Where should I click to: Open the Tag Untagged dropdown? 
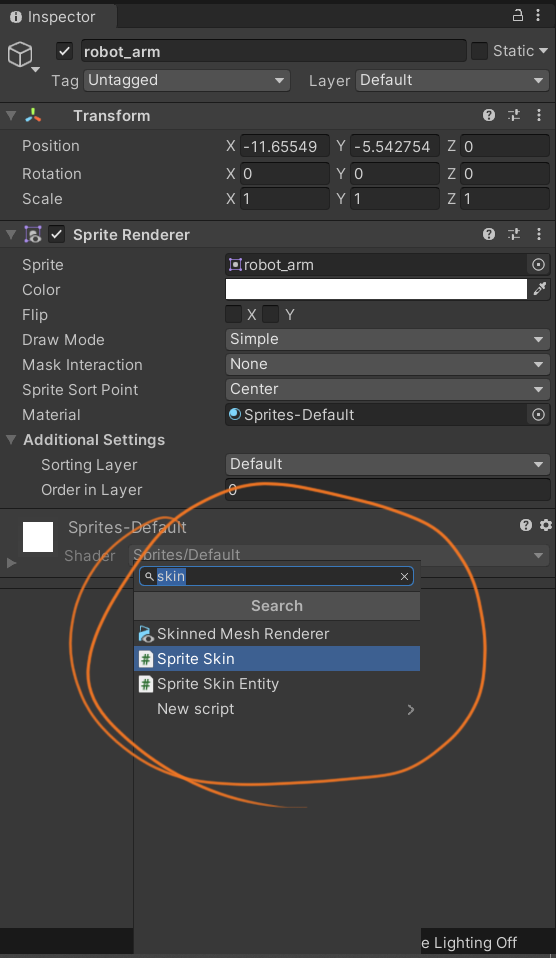click(186, 80)
